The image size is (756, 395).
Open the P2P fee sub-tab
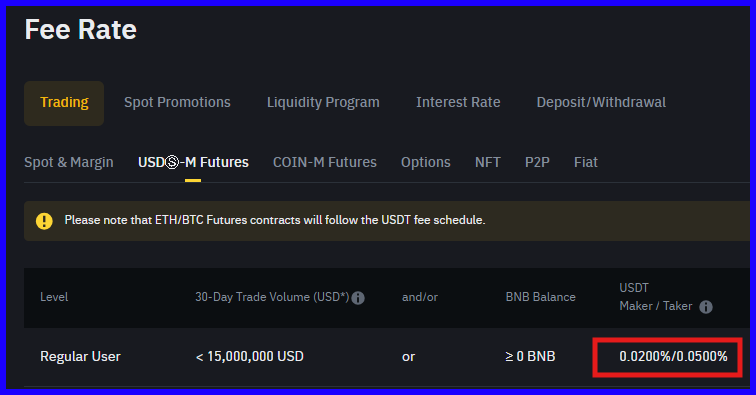[537, 162]
